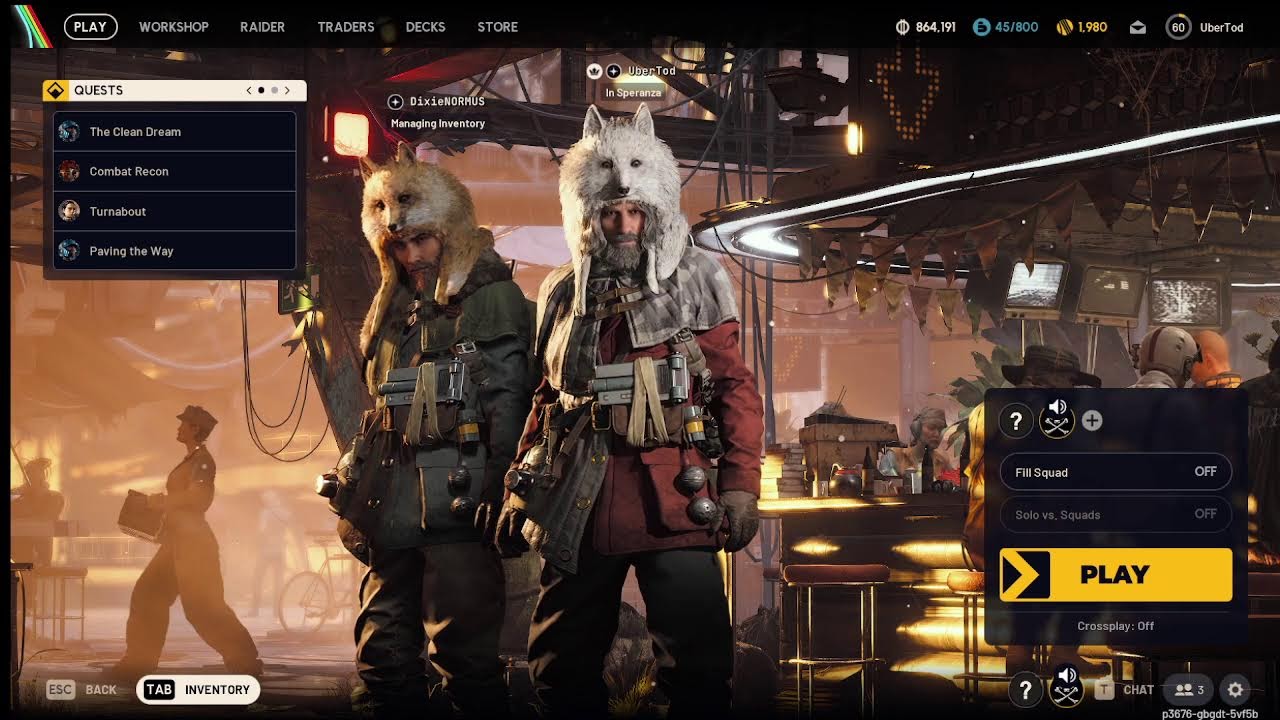Click the blue stash icon beside 45/800
Image resolution: width=1280 pixels, height=720 pixels.
981,28
